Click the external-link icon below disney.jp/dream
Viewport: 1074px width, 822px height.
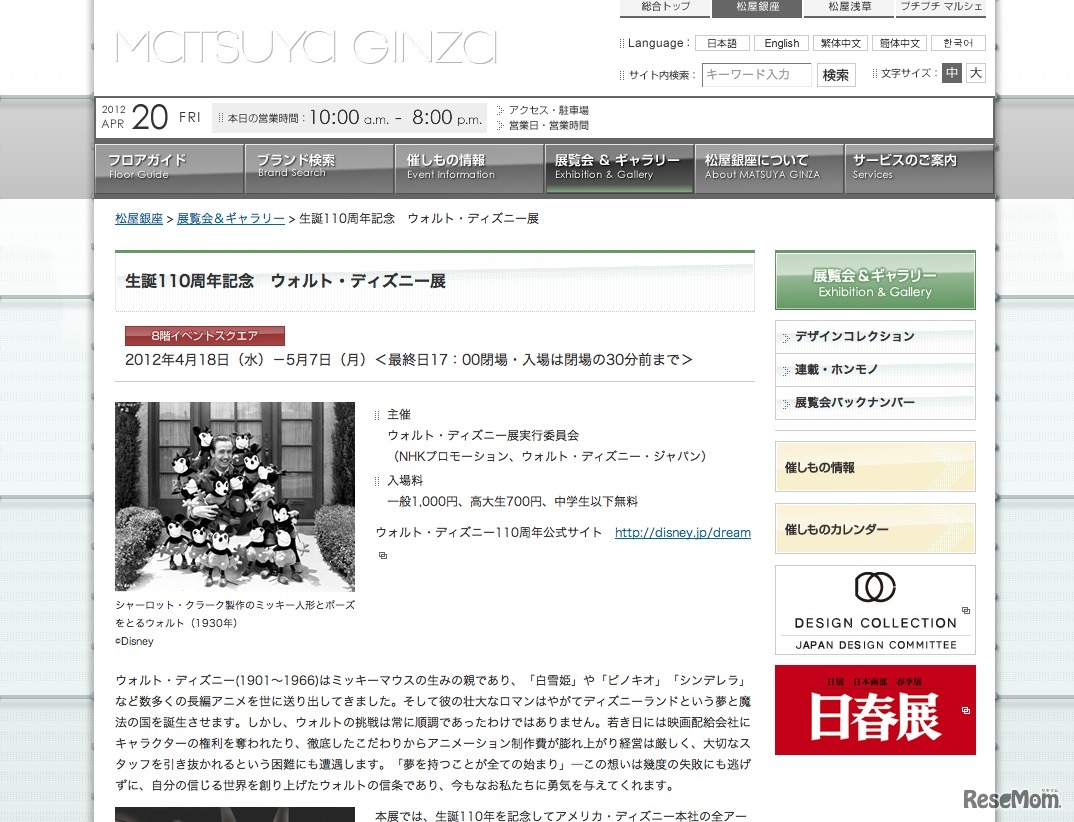point(384,553)
